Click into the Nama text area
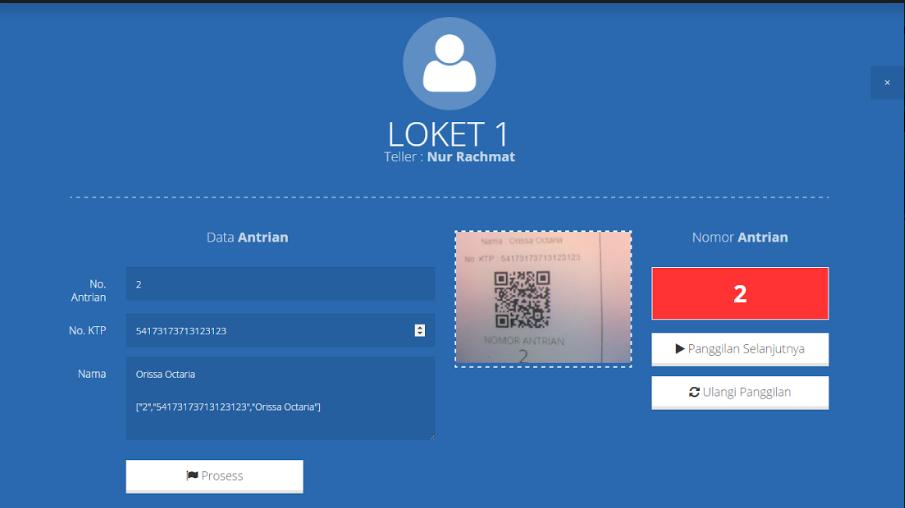Viewport: 905px width, 508px height. pyautogui.click(x=281, y=398)
